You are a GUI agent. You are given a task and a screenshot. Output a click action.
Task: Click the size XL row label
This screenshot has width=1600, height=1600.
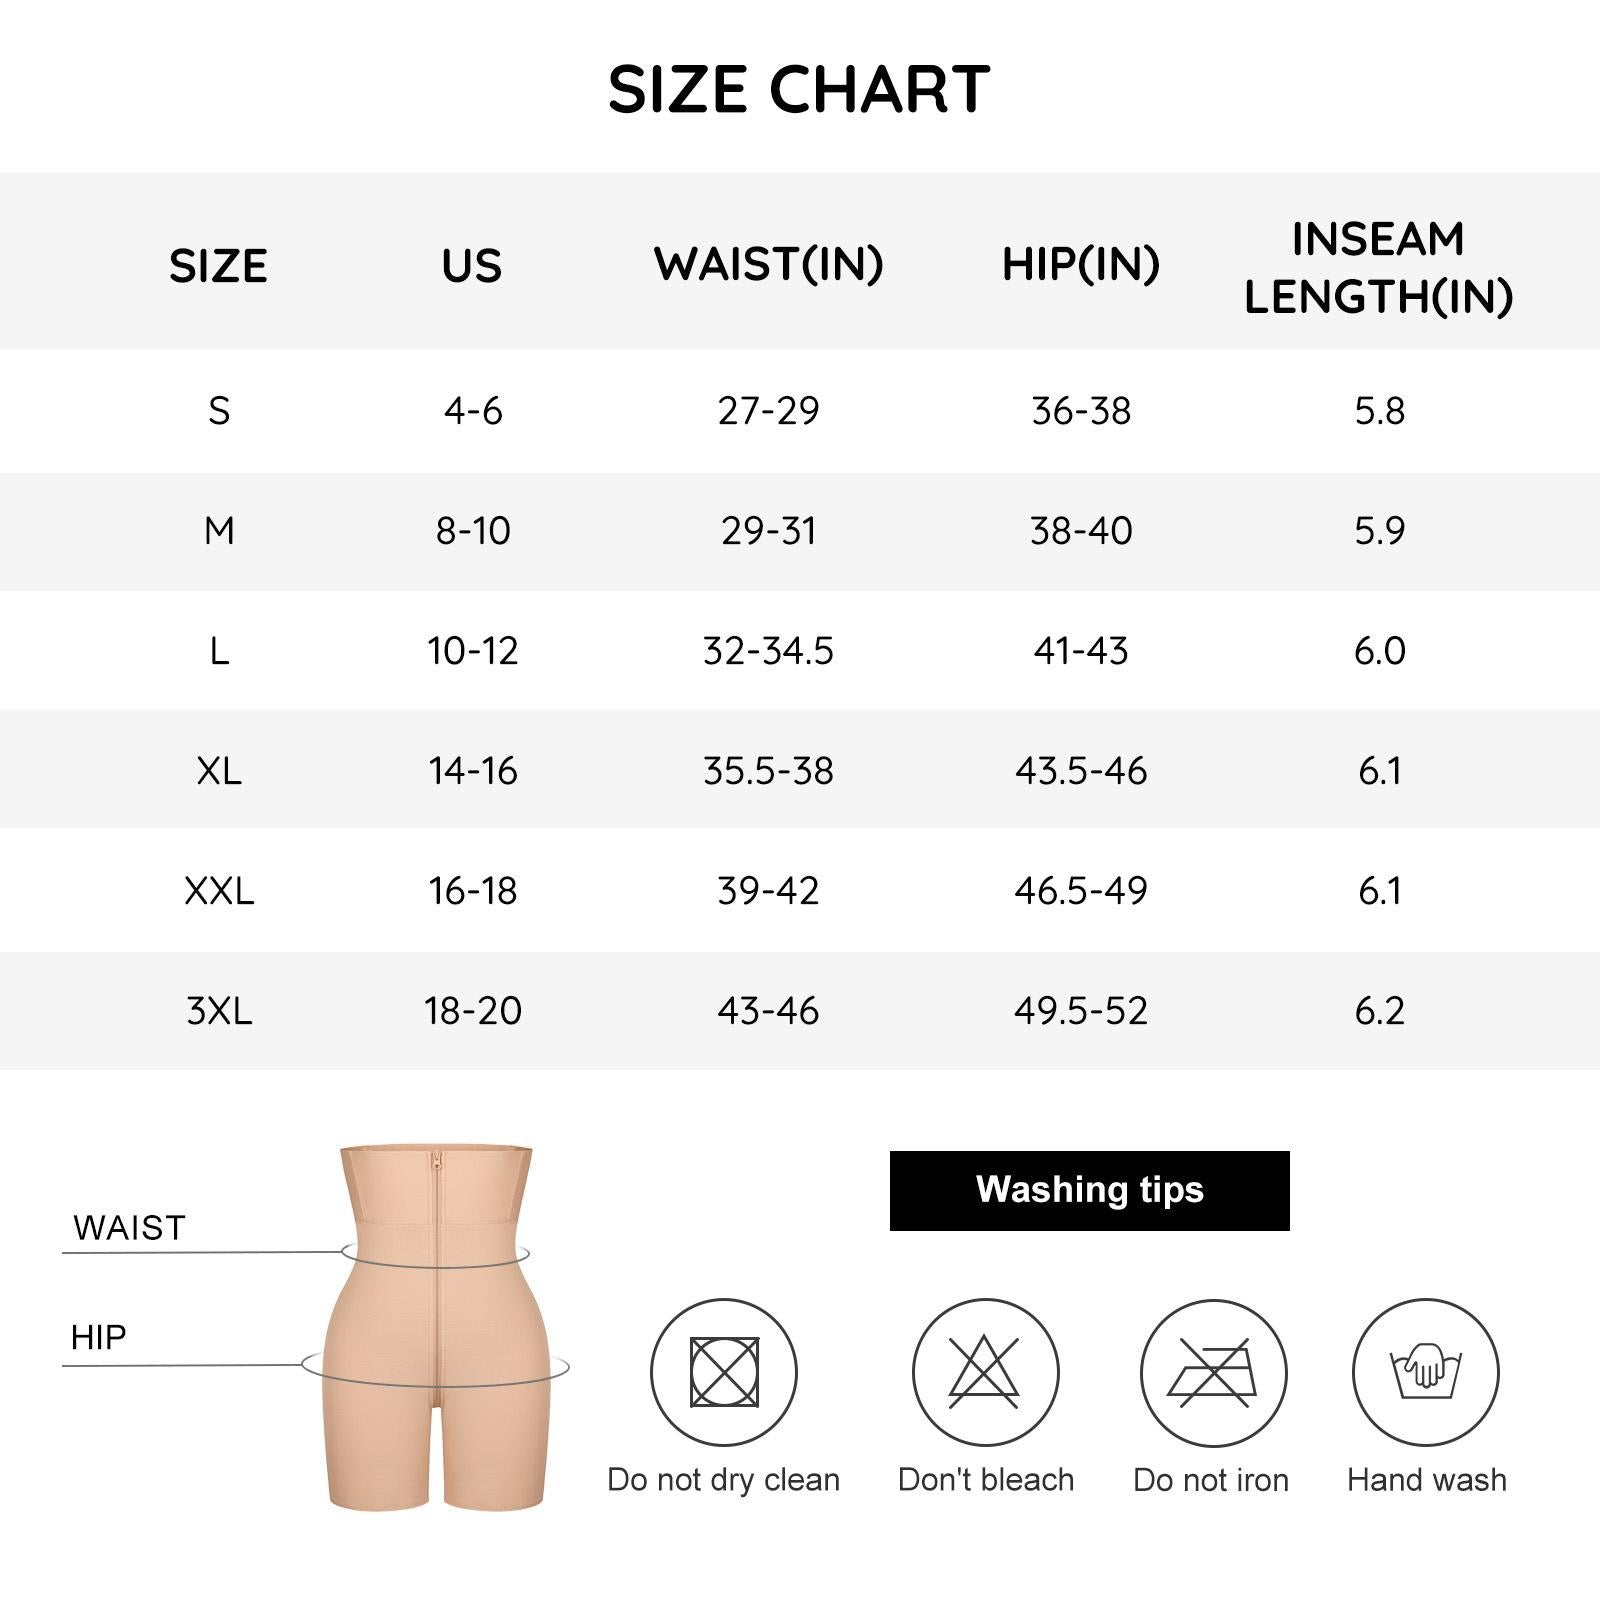(219, 771)
